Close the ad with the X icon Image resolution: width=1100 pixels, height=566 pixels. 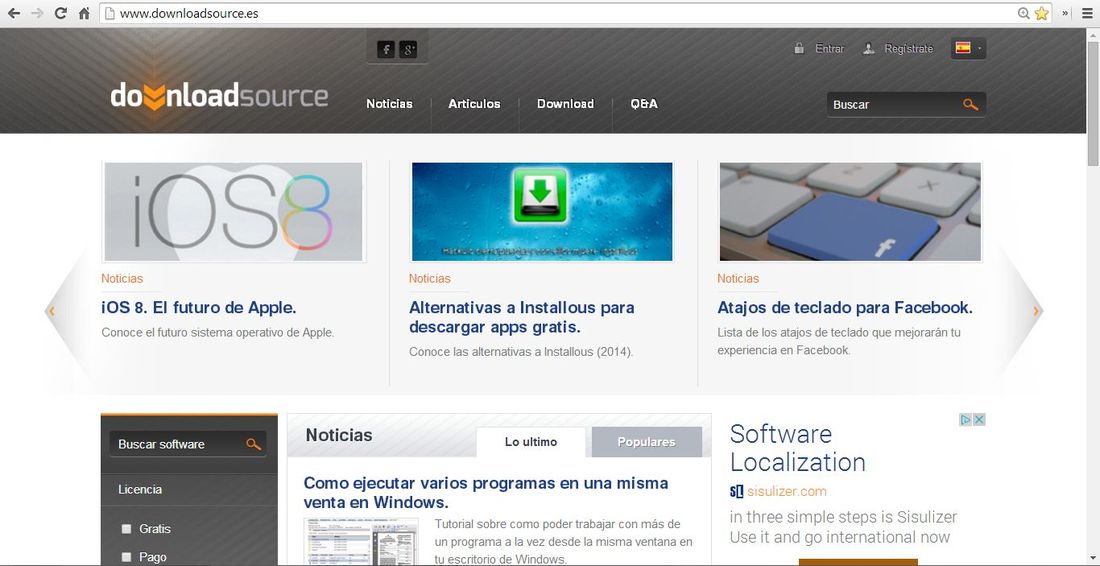coord(979,419)
